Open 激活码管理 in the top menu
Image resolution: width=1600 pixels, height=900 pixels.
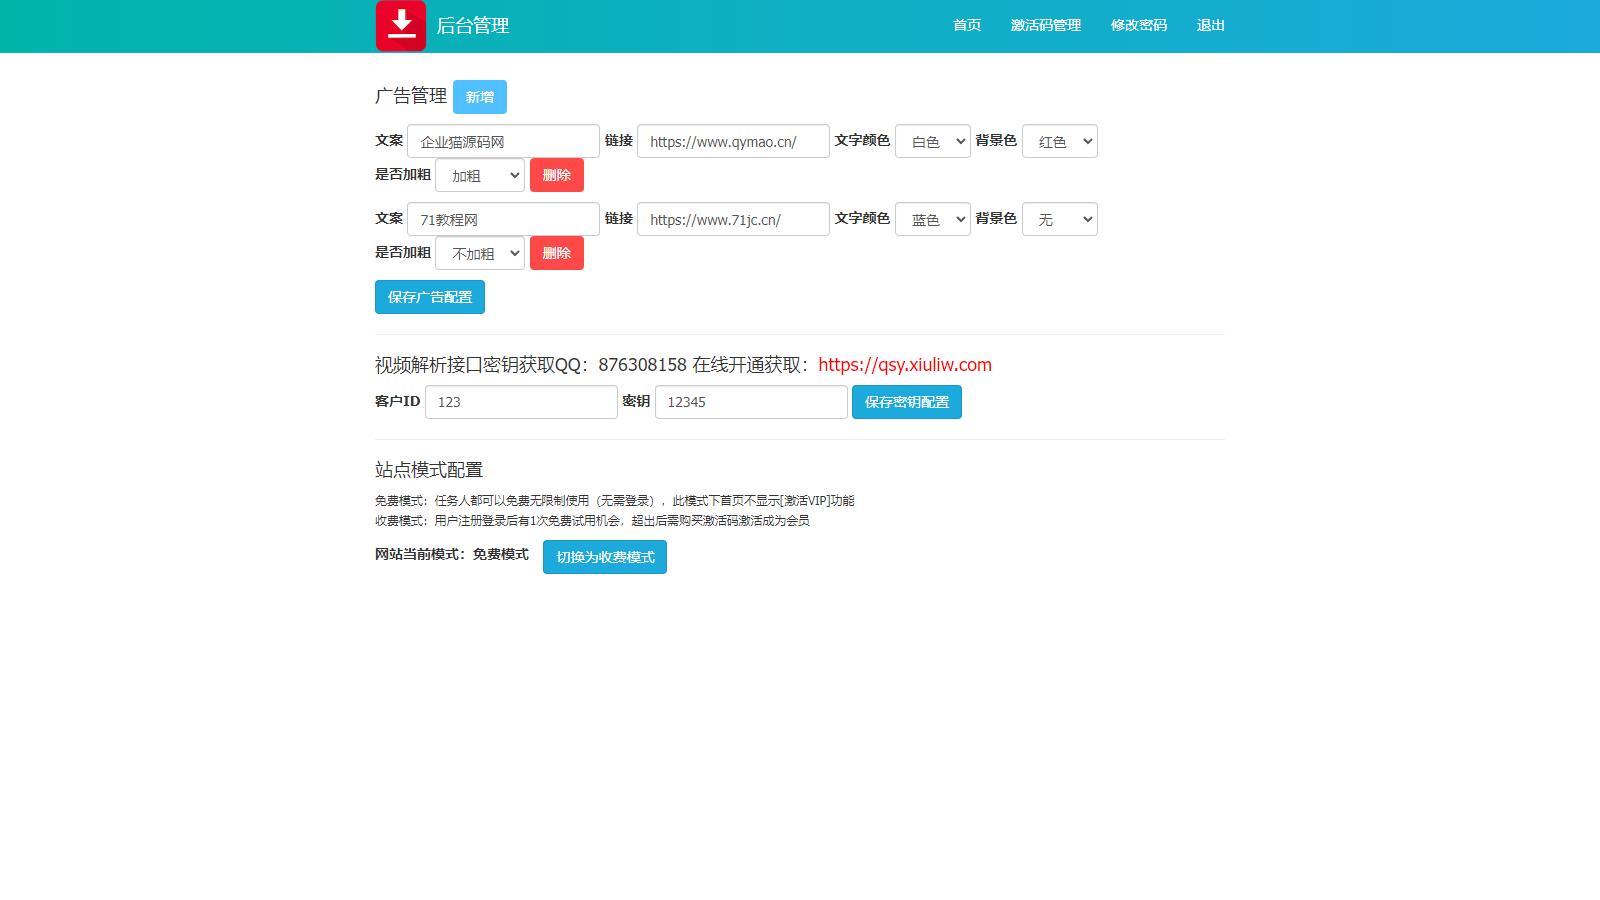(1045, 25)
